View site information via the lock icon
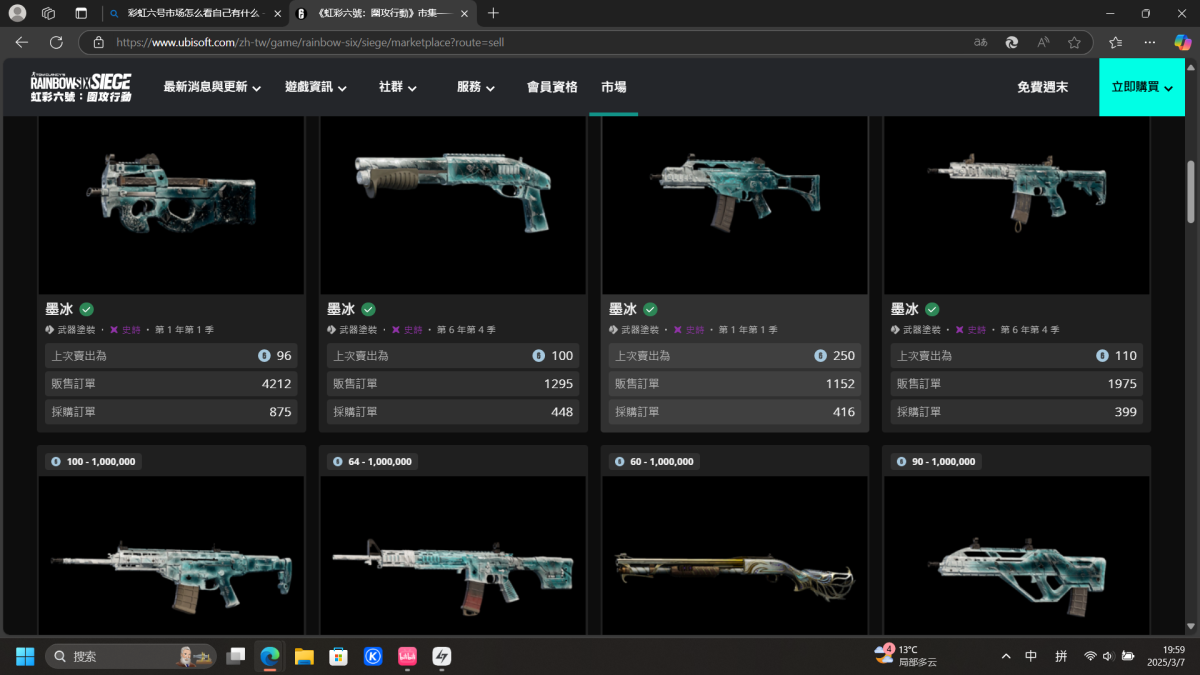 (98, 43)
